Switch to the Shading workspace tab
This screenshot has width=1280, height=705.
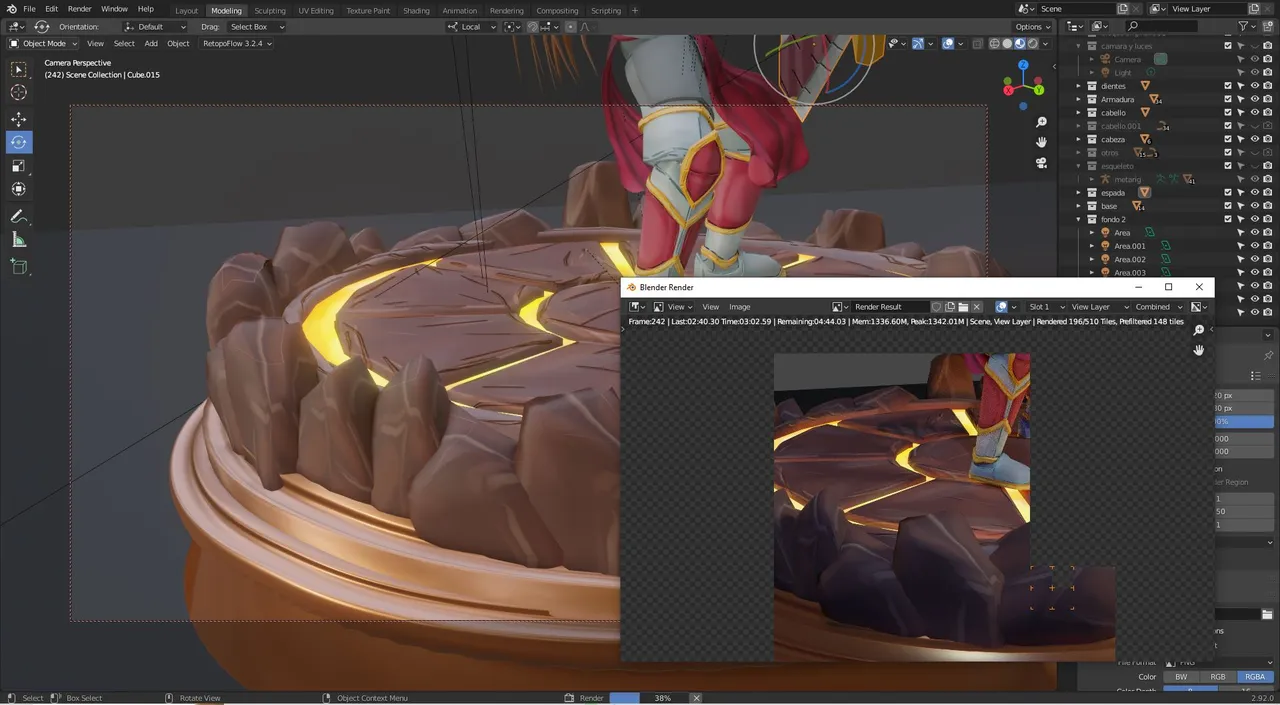pos(416,10)
